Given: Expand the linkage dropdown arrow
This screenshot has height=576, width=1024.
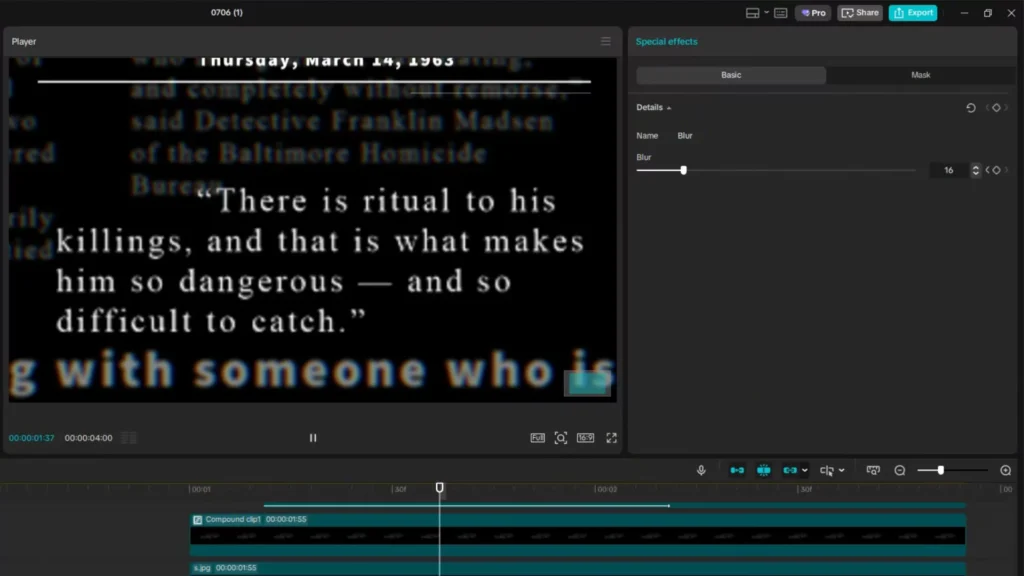Looking at the screenshot, I should (x=805, y=470).
